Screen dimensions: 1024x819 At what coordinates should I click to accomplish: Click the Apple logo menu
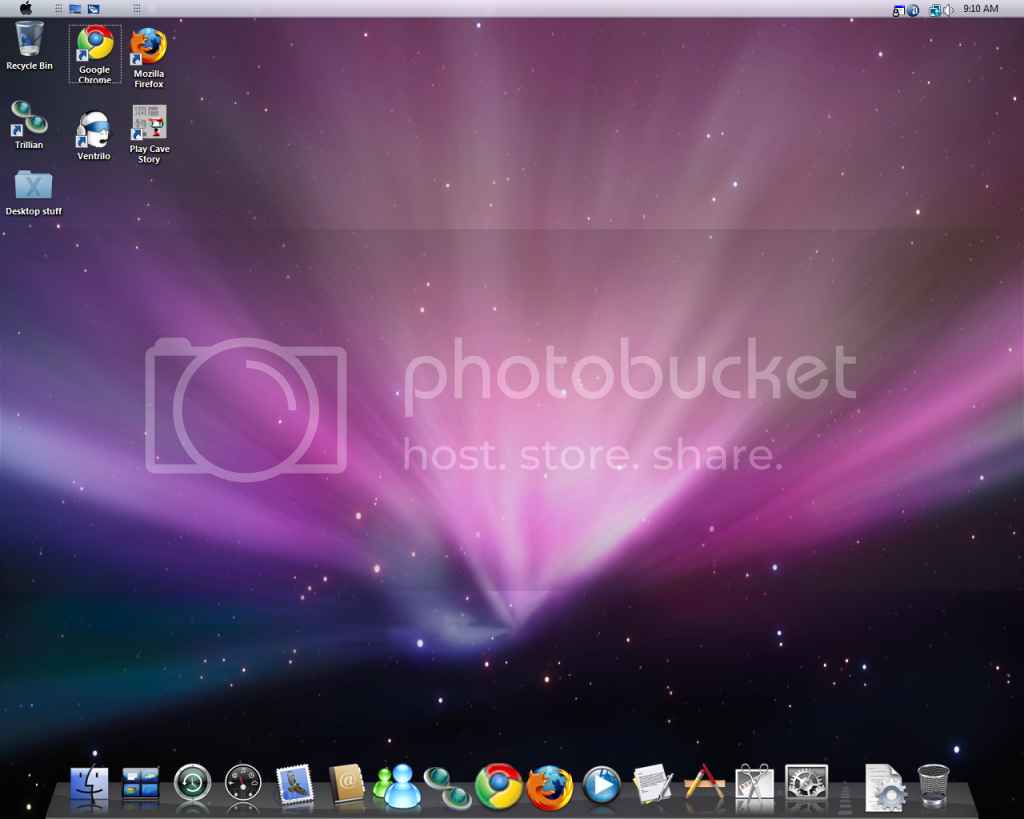[26, 8]
